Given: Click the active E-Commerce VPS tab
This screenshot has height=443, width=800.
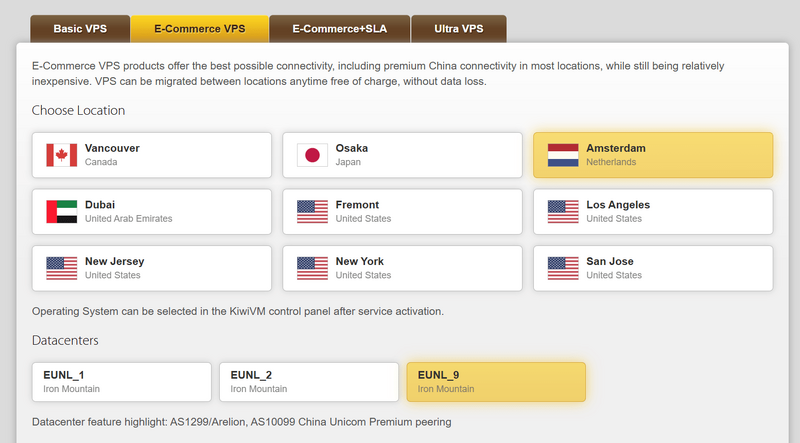Looking at the screenshot, I should pos(199,29).
